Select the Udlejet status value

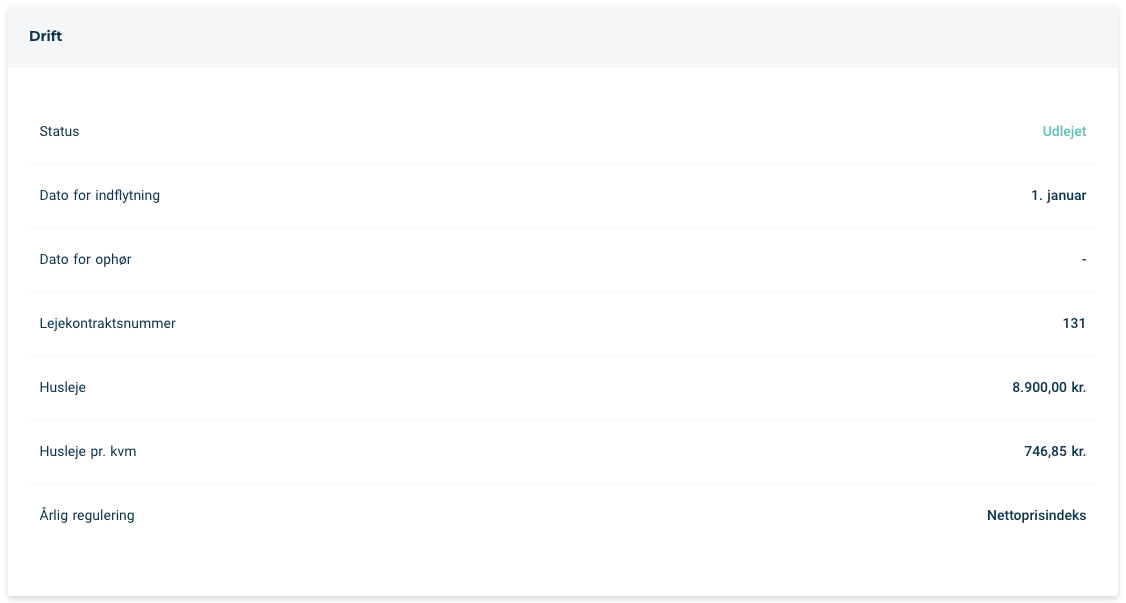click(1064, 131)
